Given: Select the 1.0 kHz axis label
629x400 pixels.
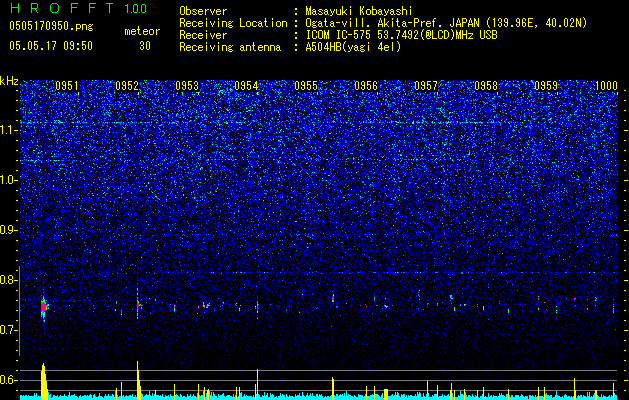Looking at the screenshot, I should pyautogui.click(x=9, y=180).
